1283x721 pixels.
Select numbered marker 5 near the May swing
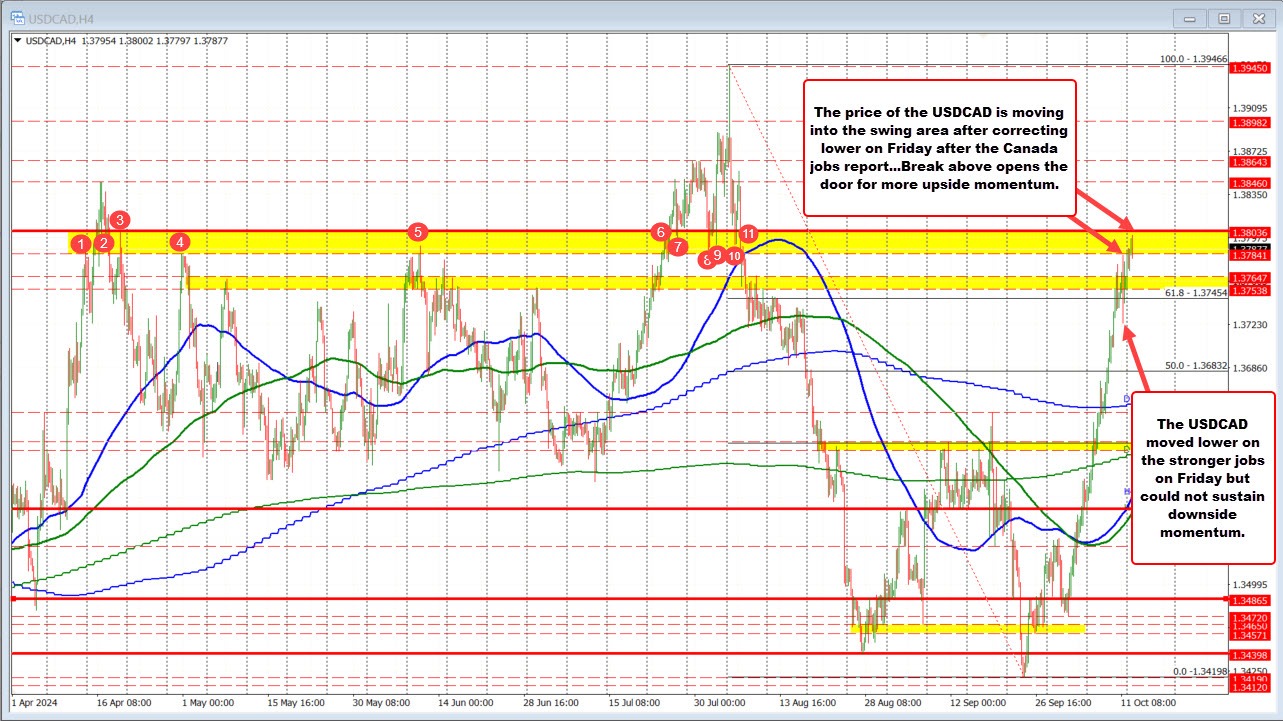tap(417, 233)
